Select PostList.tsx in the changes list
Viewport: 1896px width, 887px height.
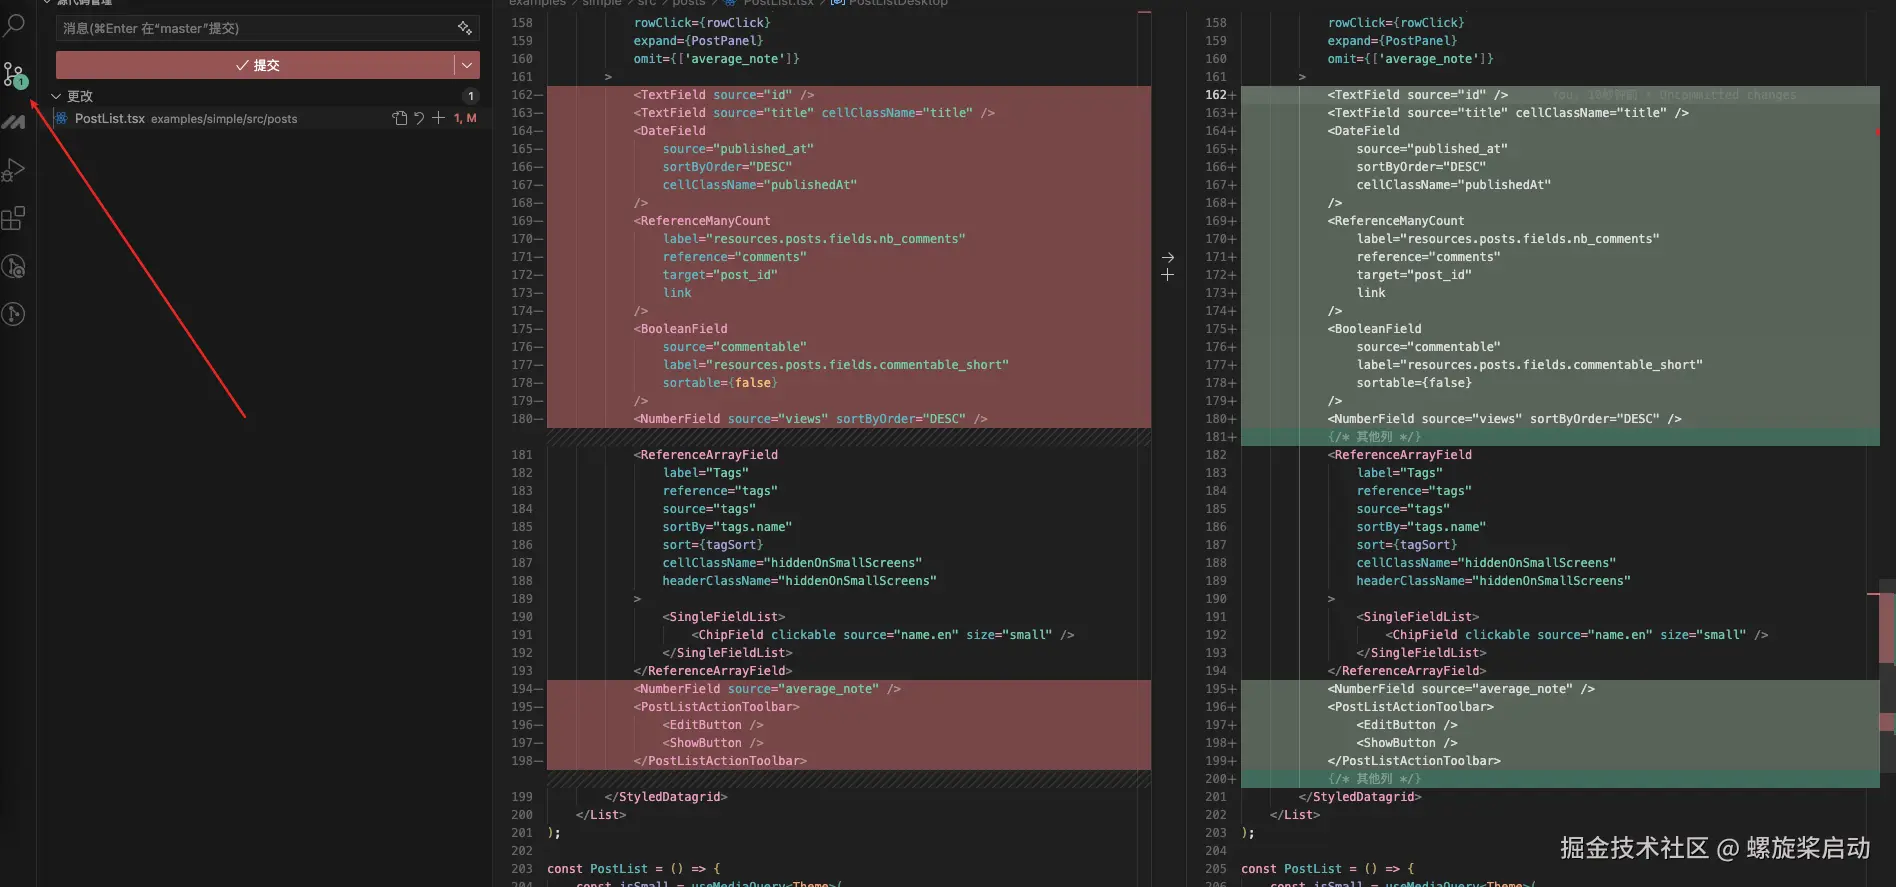coord(266,118)
